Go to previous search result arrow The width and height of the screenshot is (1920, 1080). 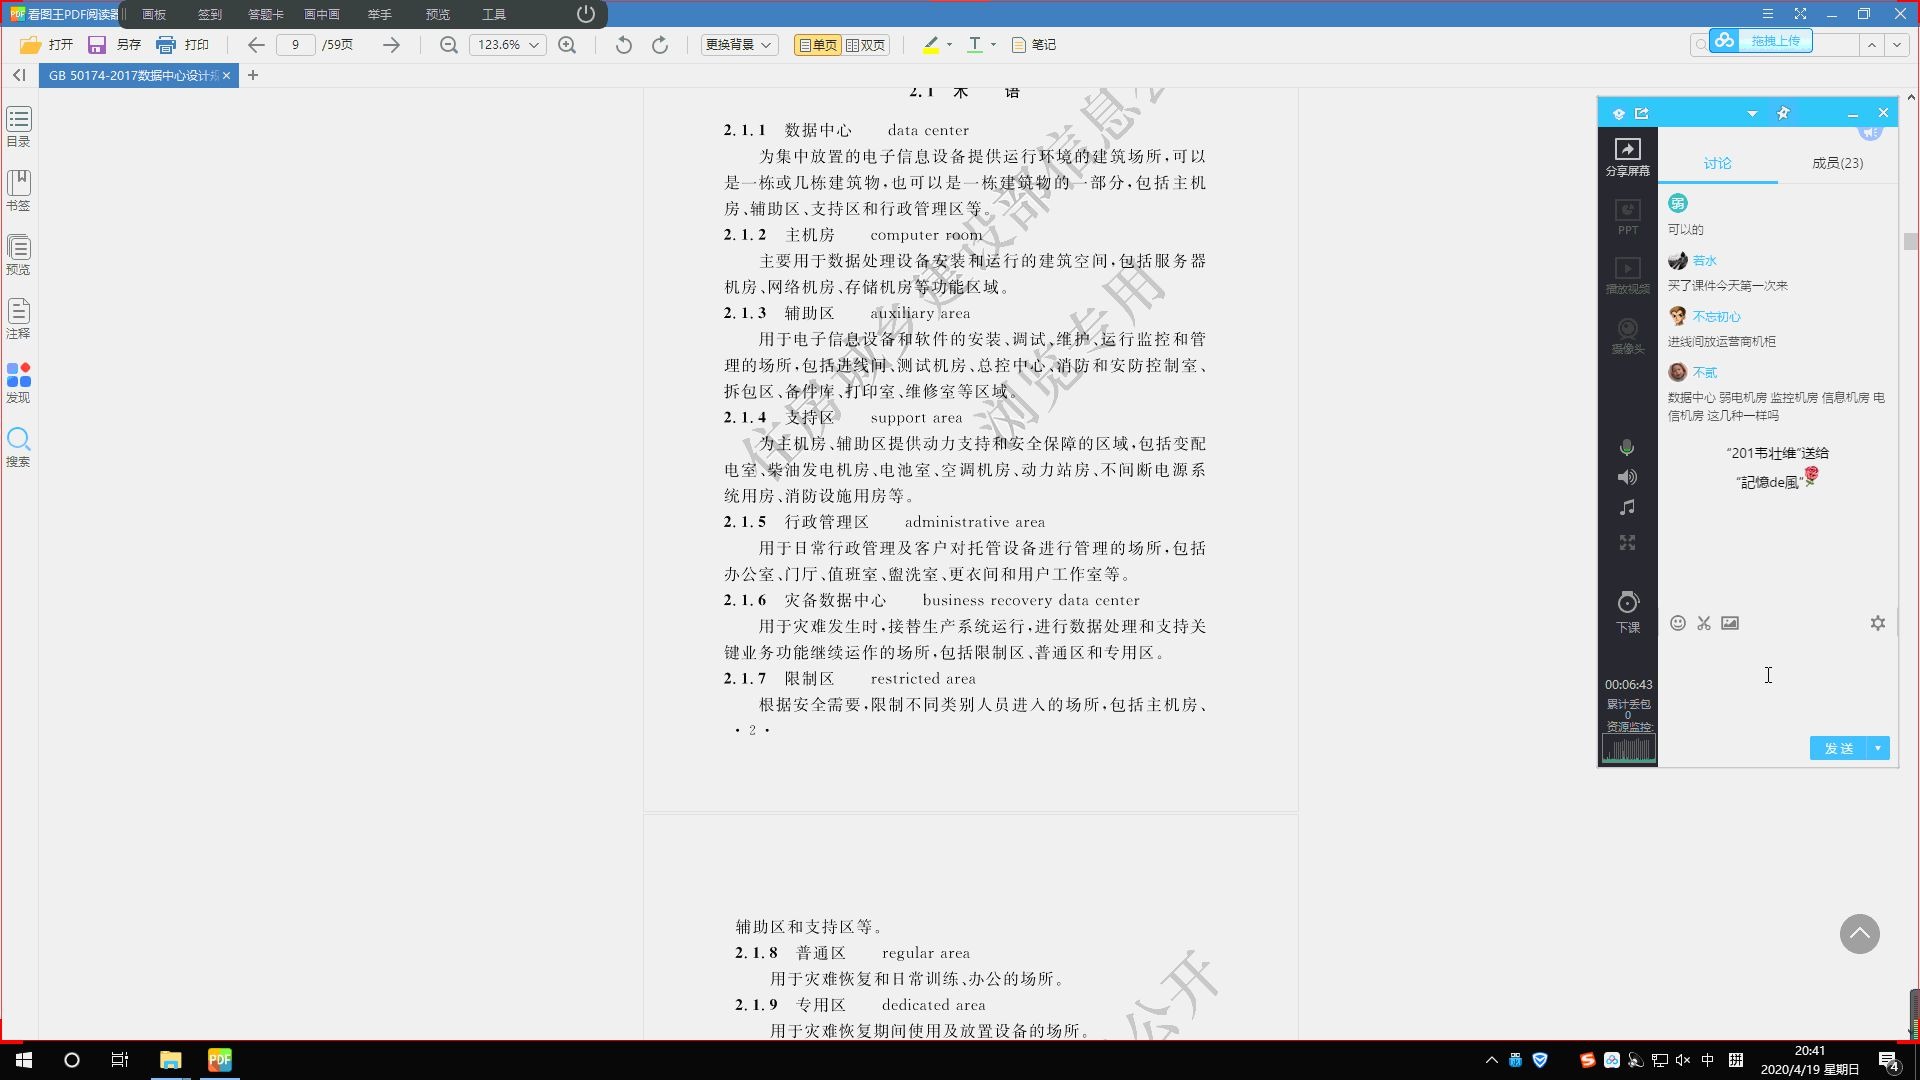[x=1872, y=45]
